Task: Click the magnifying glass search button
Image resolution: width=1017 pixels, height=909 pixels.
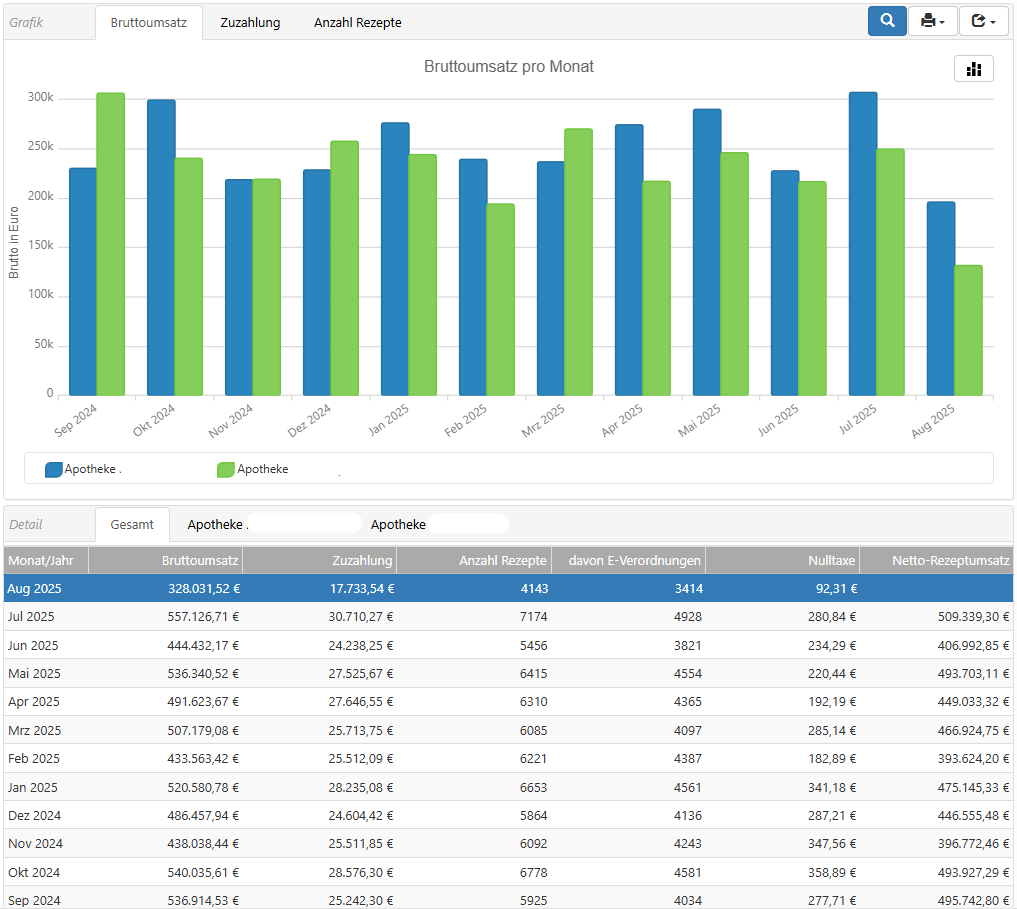Action: (887, 21)
